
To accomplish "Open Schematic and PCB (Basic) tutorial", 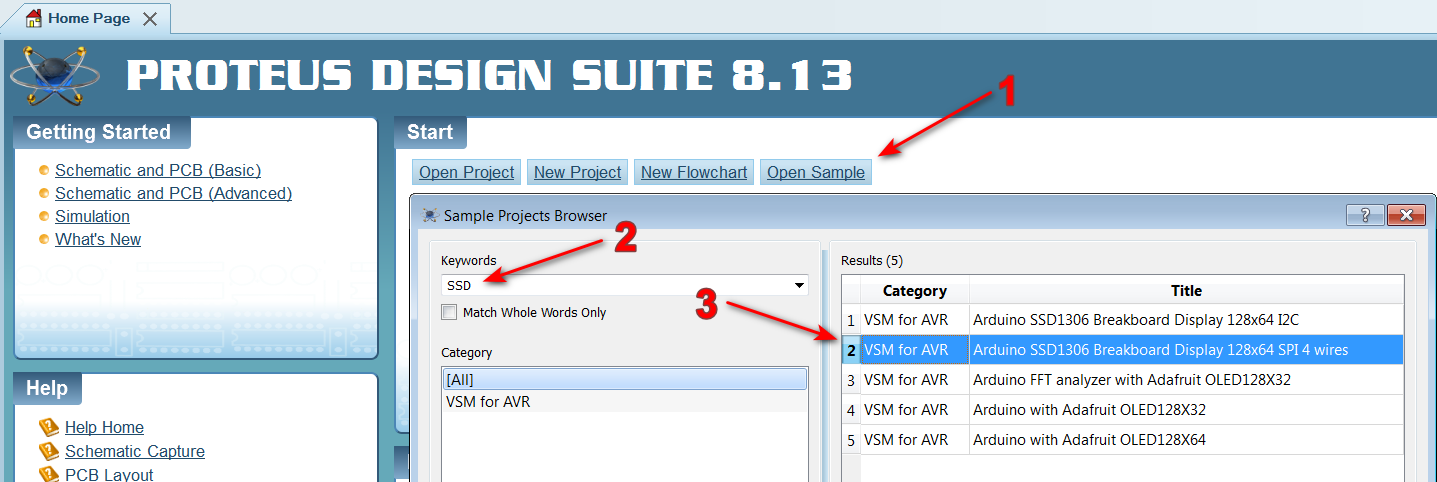I will click(158, 170).
